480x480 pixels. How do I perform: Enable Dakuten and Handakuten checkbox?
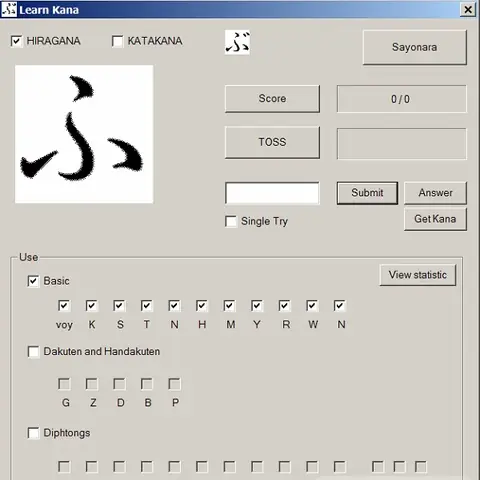click(33, 352)
